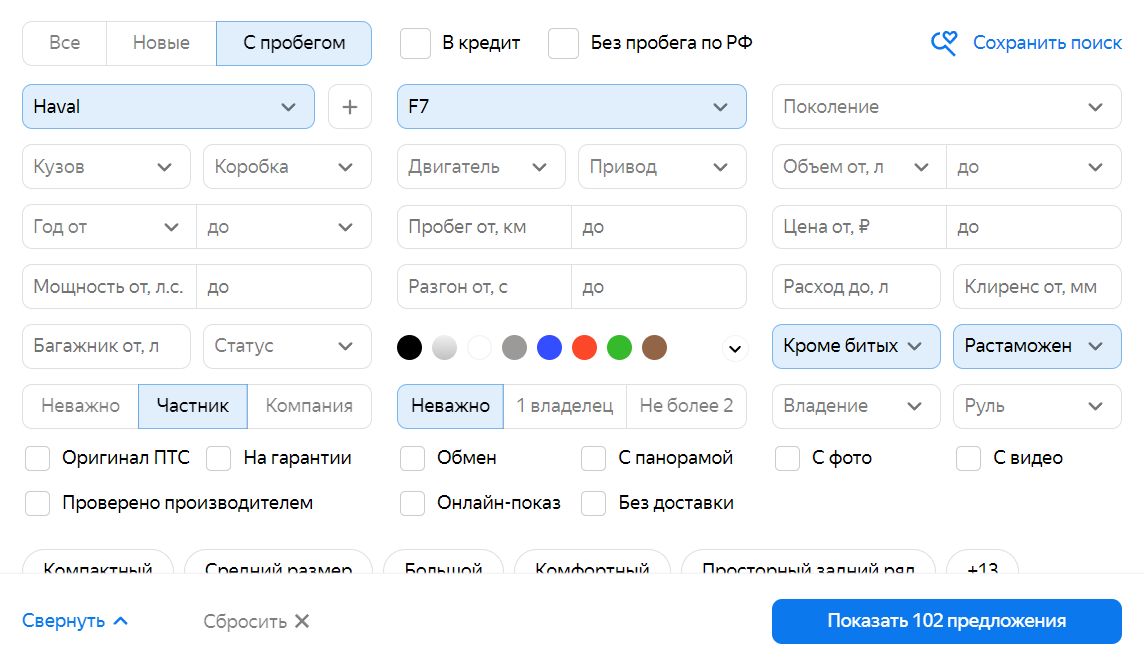Click the heart icon next to Сохранить поиск
The width and height of the screenshot is (1144, 658).
943,43
